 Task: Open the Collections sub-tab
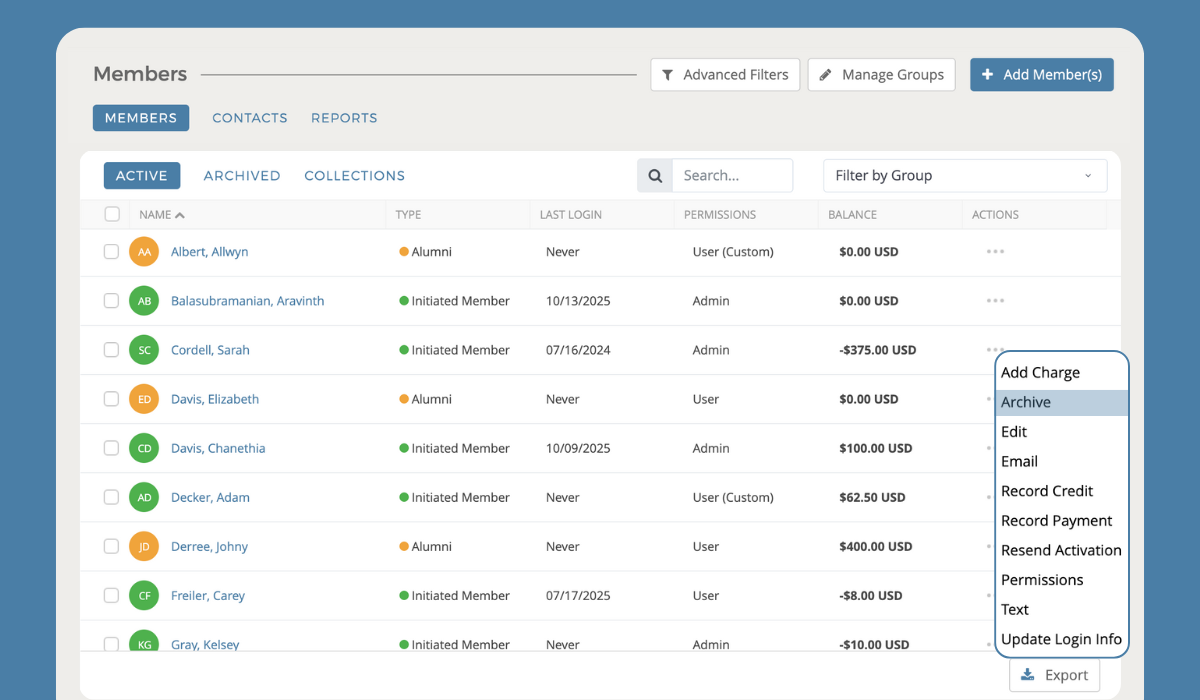355,176
